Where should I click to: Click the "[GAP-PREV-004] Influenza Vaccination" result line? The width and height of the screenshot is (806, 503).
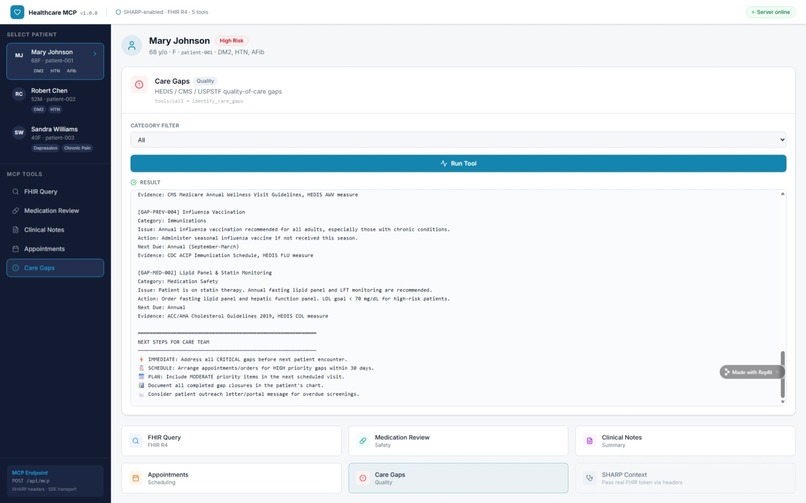[191, 212]
